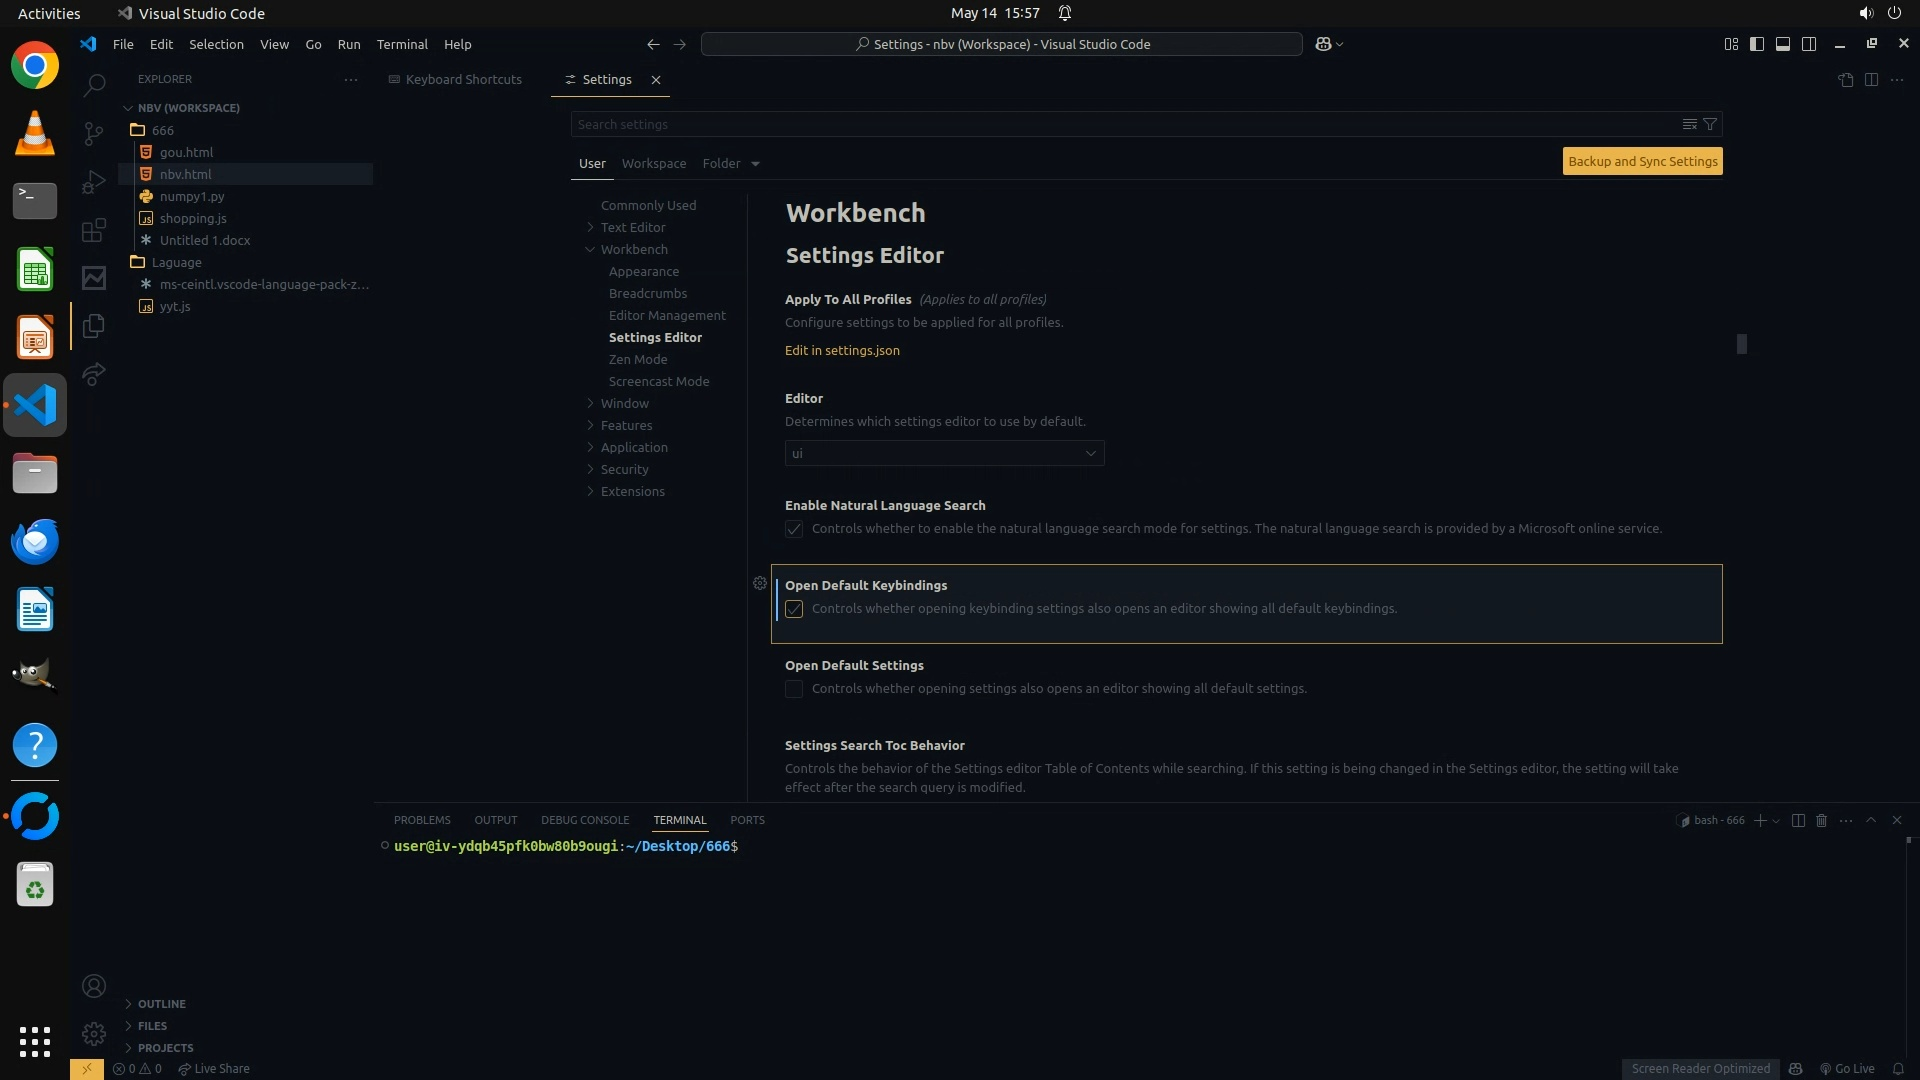Expand the Window settings category
This screenshot has height=1080, width=1920.
click(x=624, y=403)
